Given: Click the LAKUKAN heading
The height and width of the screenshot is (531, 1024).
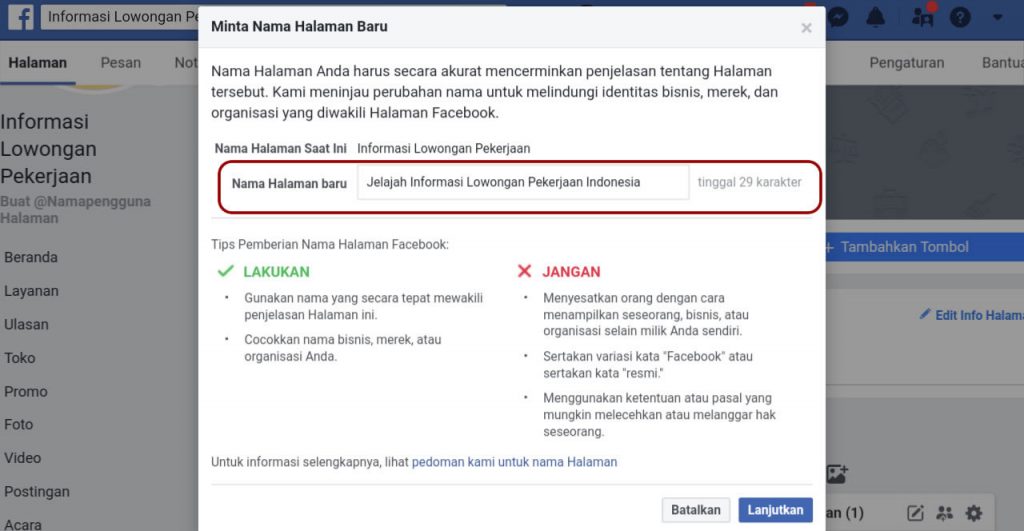Looking at the screenshot, I should coord(276,272).
